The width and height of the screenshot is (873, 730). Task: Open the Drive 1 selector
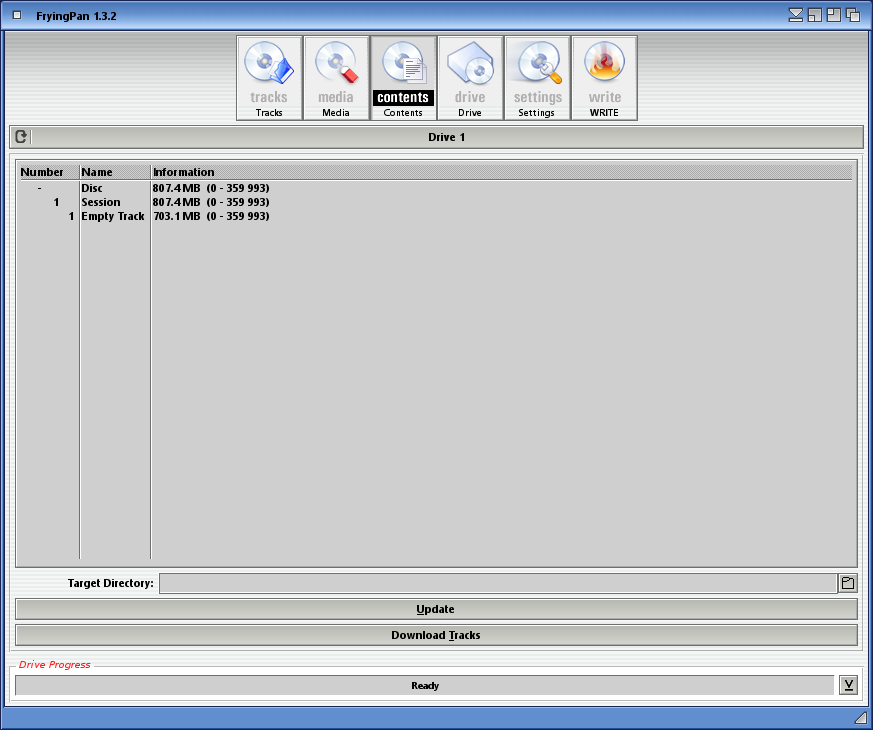pyautogui.click(x=447, y=137)
